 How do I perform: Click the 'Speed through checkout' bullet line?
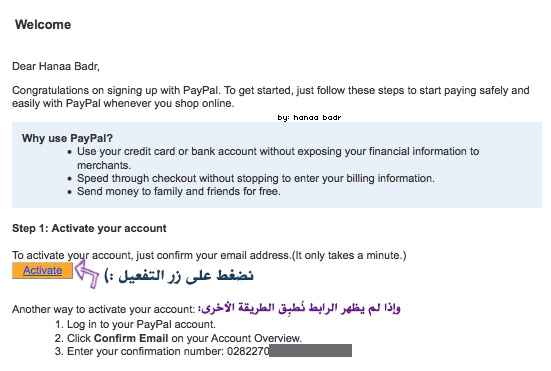(256, 178)
